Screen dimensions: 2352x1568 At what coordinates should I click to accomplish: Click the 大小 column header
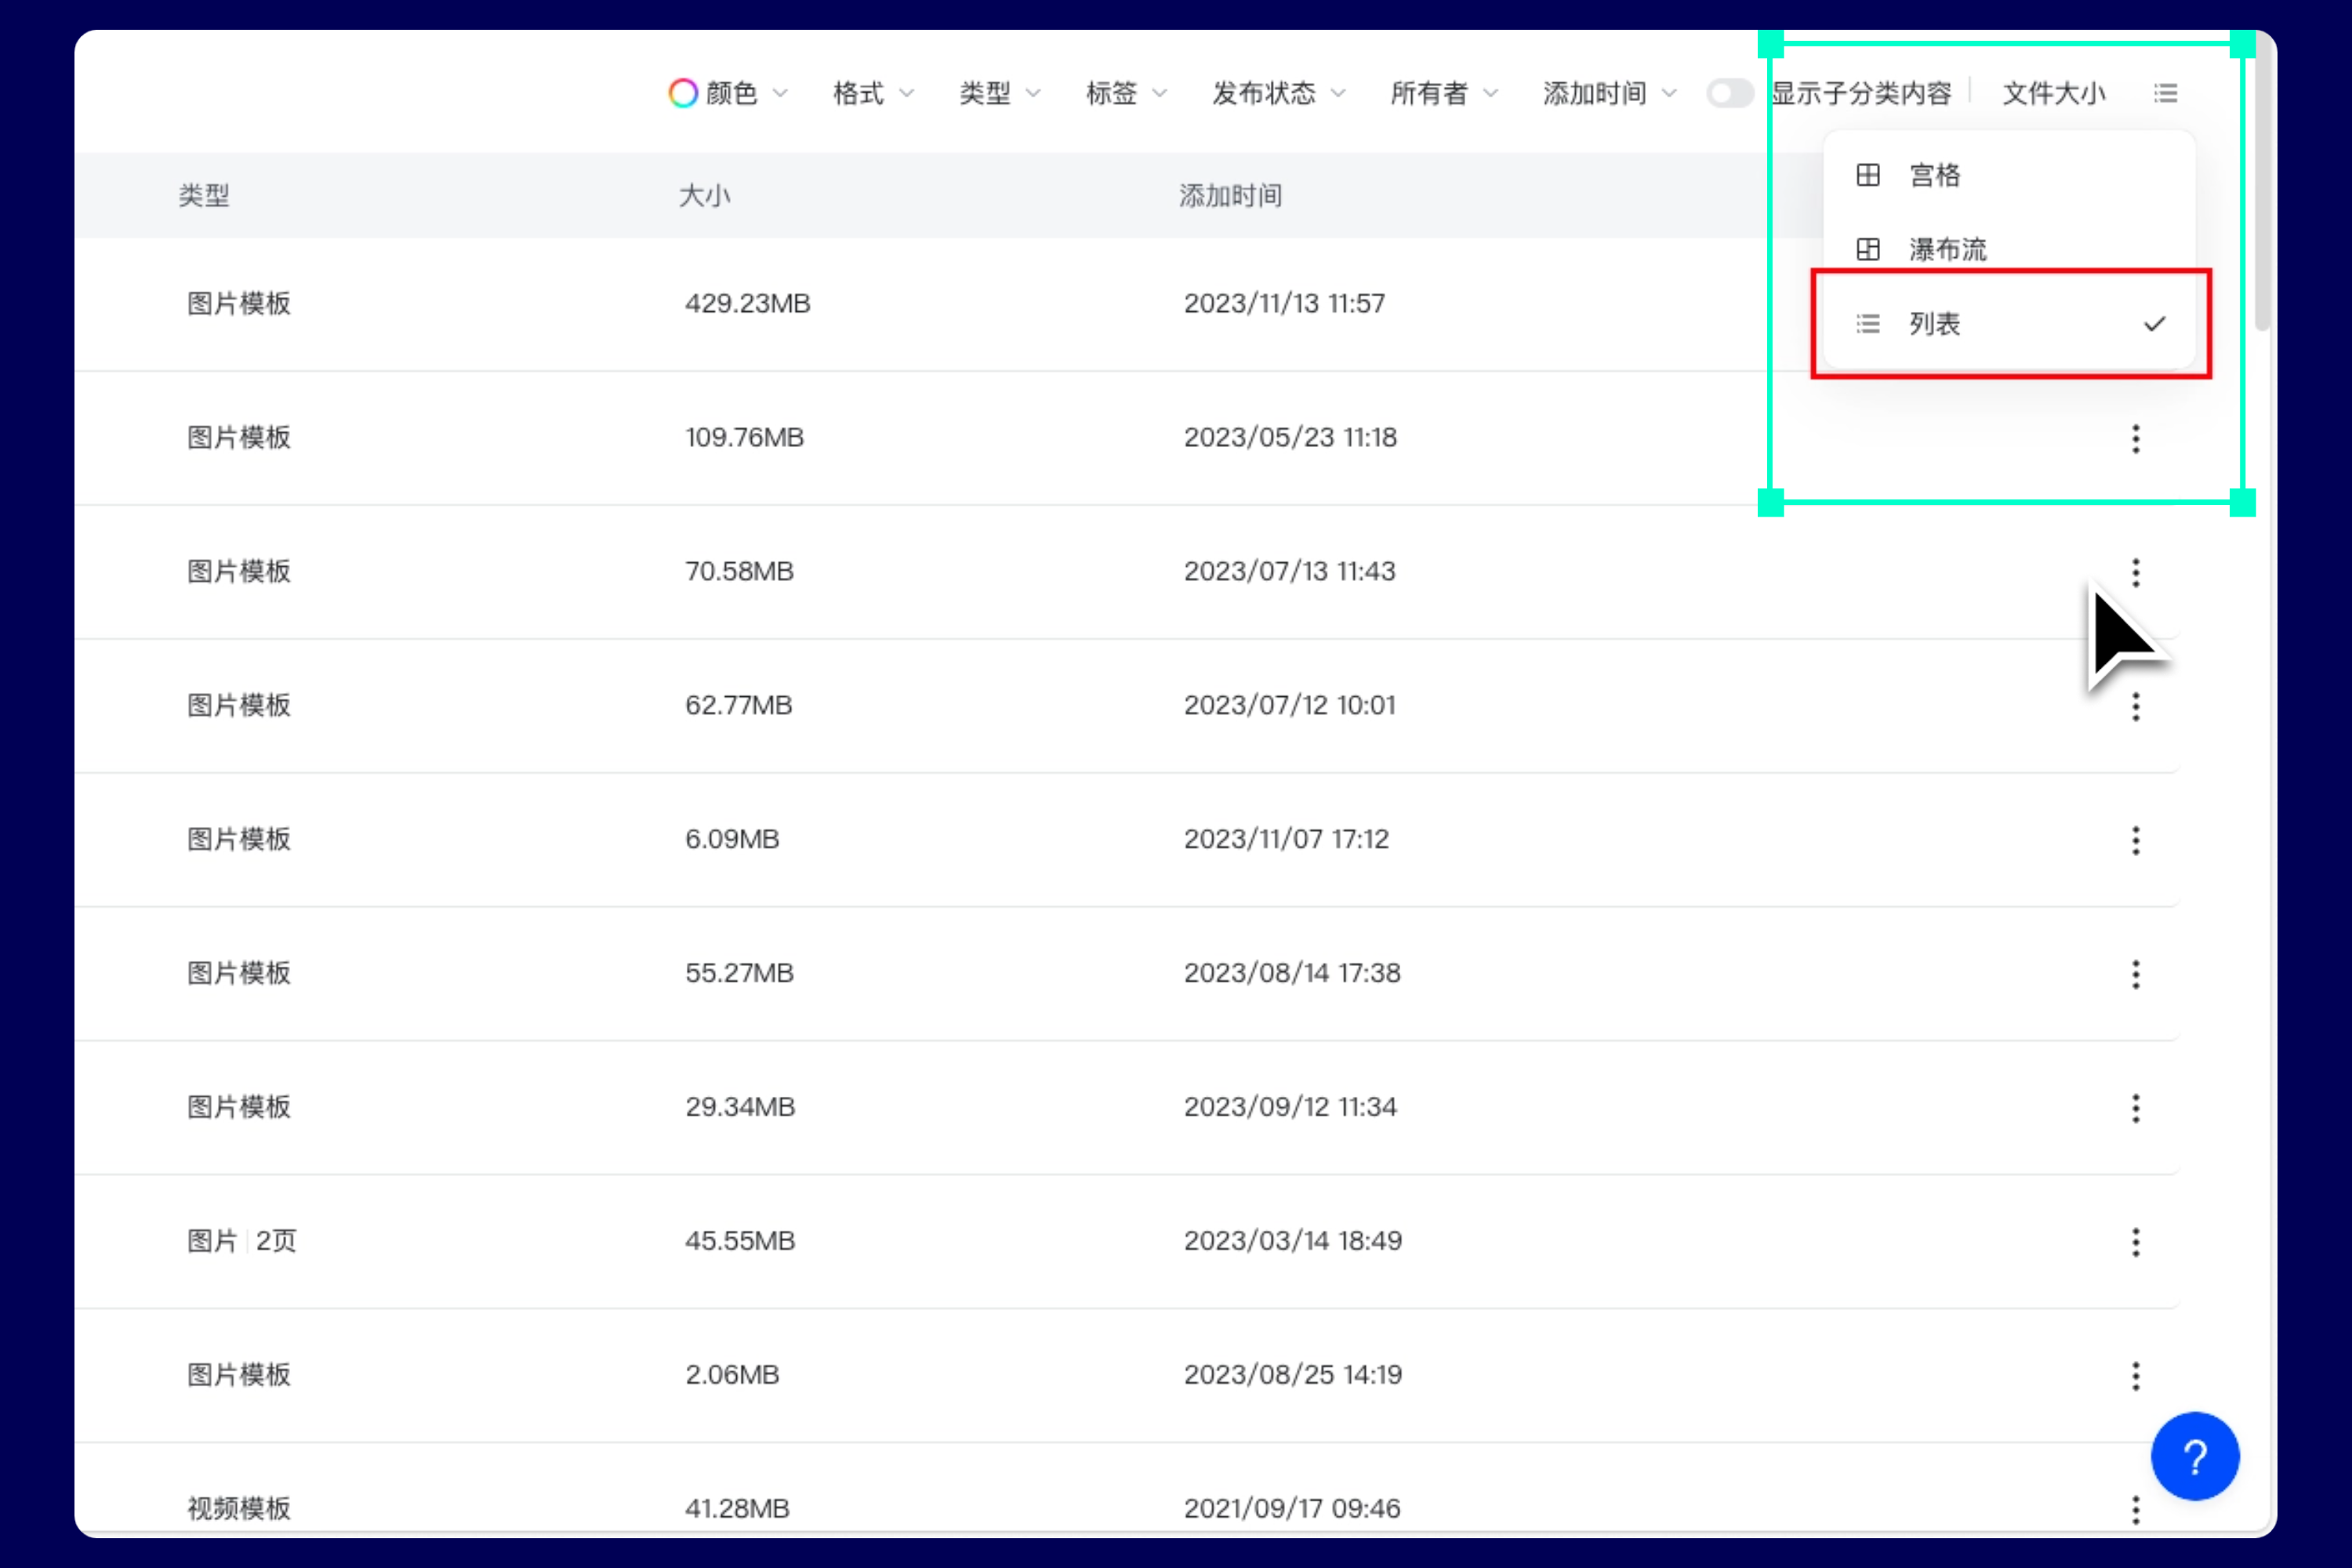coord(704,195)
